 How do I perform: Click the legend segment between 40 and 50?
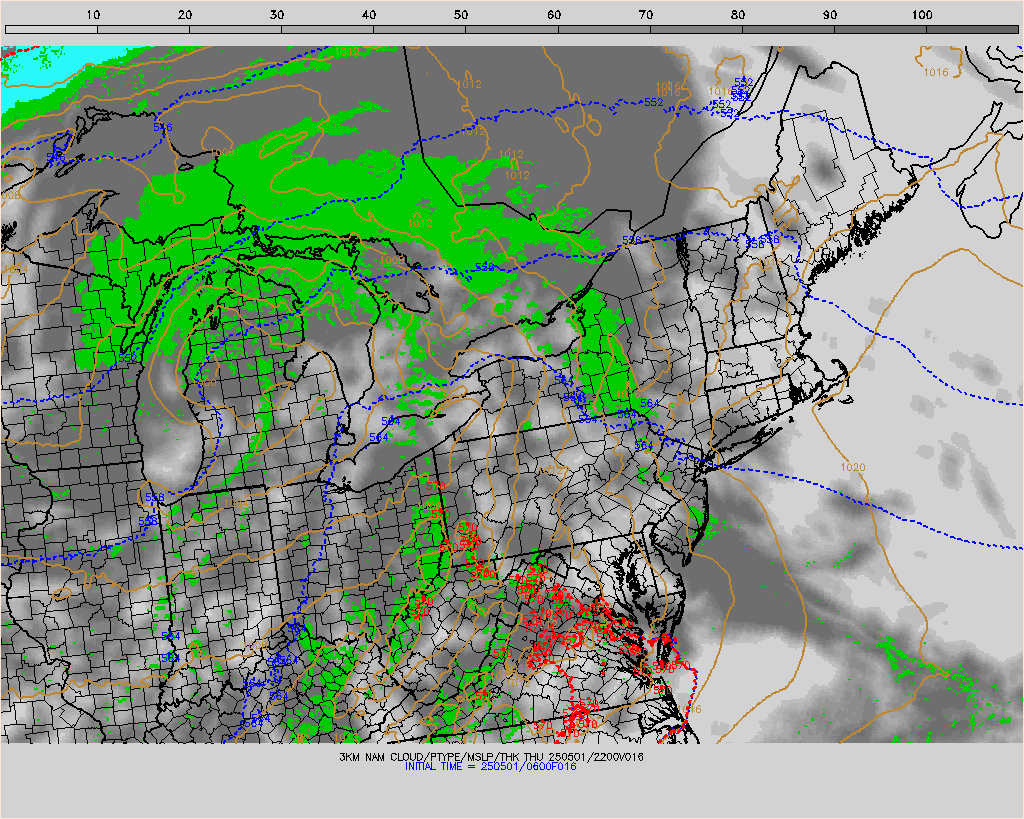[x=420, y=29]
